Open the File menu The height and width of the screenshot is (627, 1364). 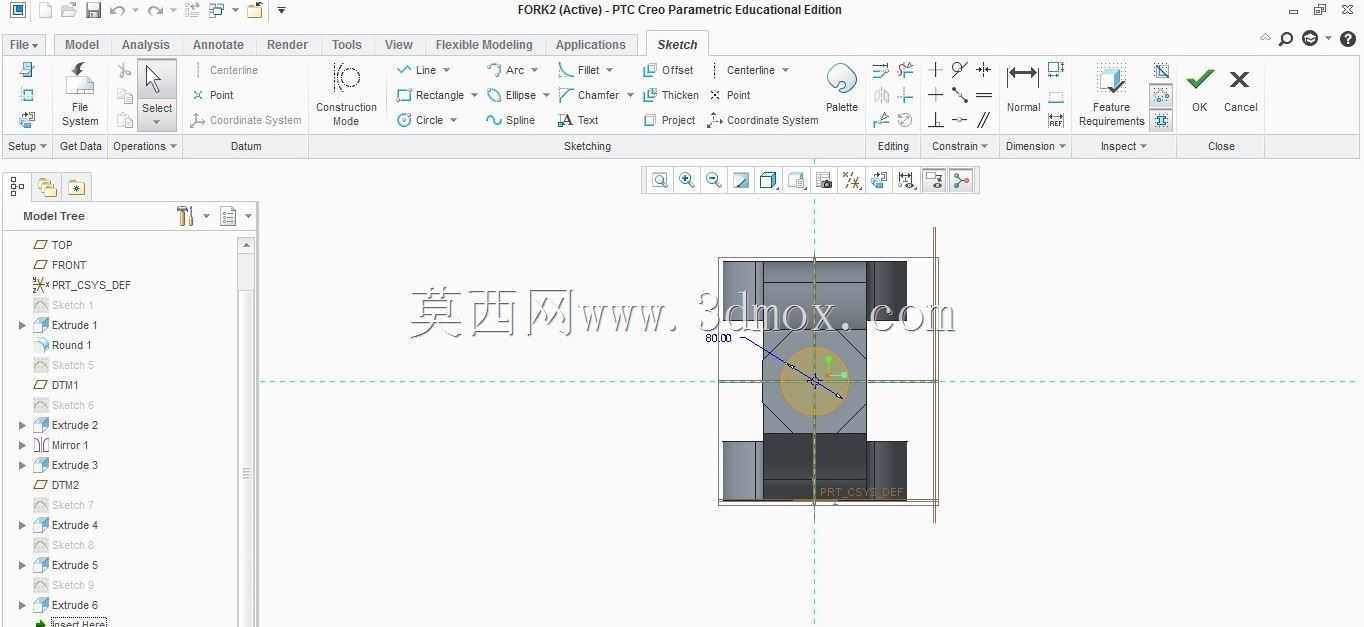pos(23,44)
